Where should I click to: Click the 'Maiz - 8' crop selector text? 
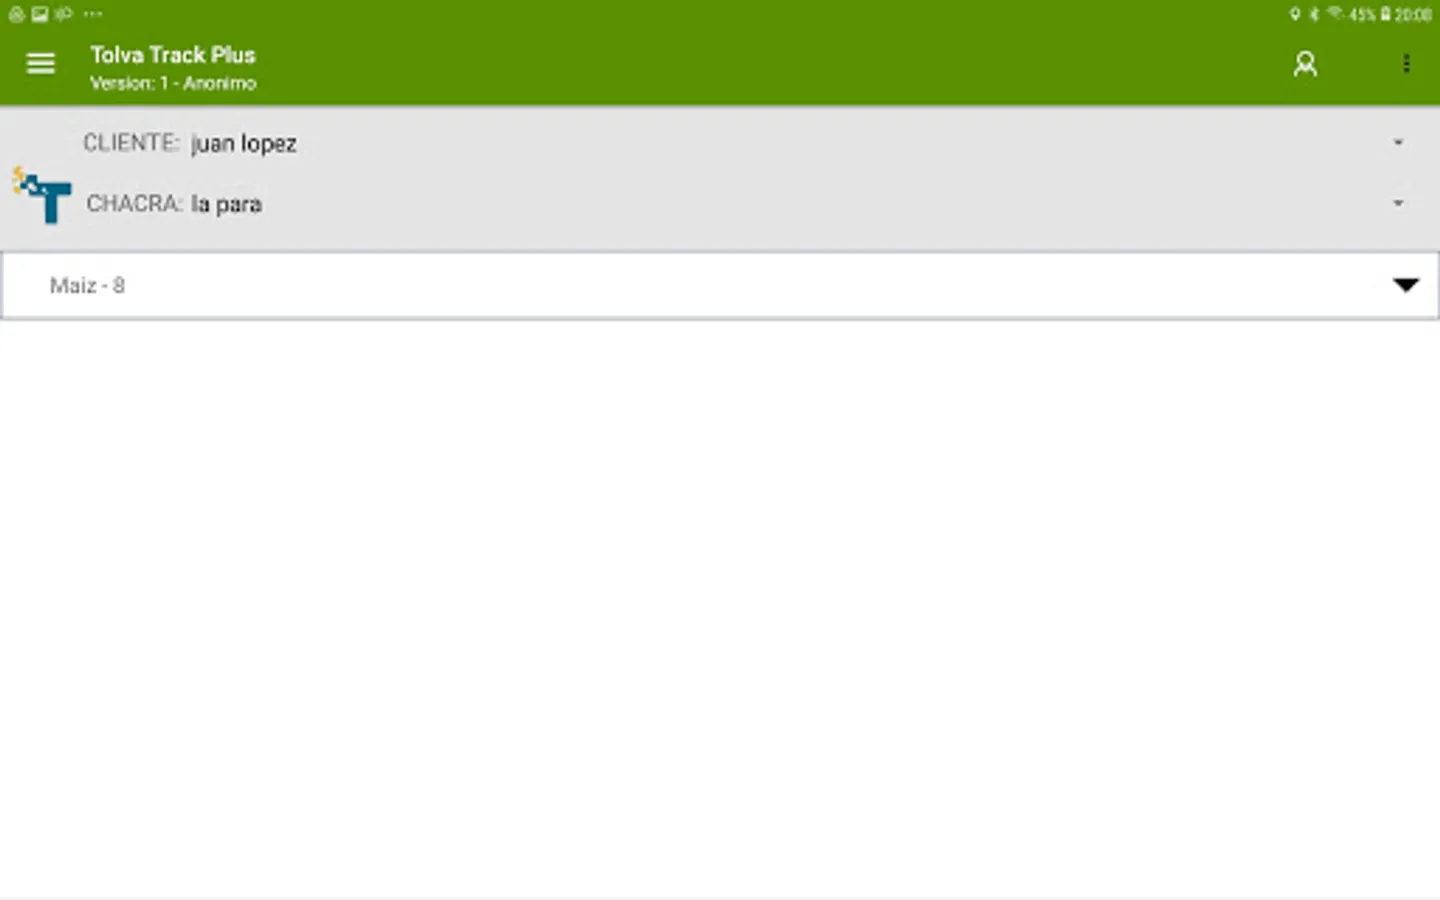click(x=88, y=286)
